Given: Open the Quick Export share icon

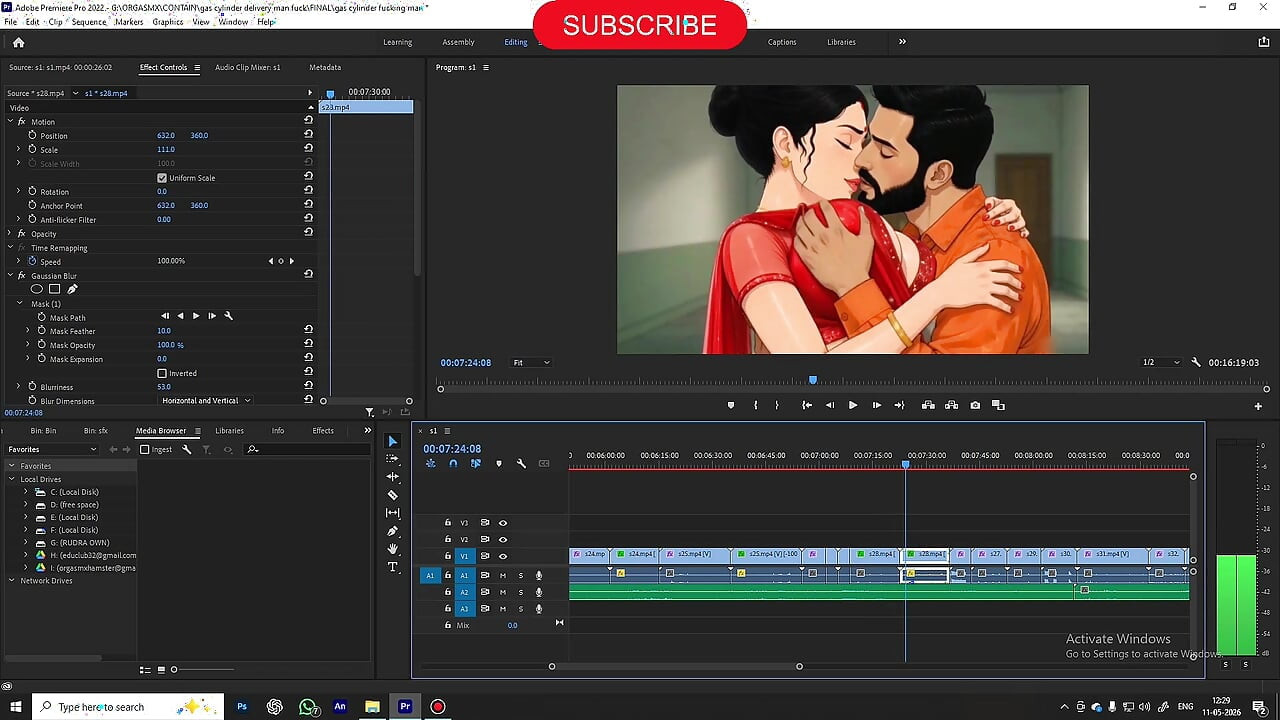Looking at the screenshot, I should click(1264, 42).
